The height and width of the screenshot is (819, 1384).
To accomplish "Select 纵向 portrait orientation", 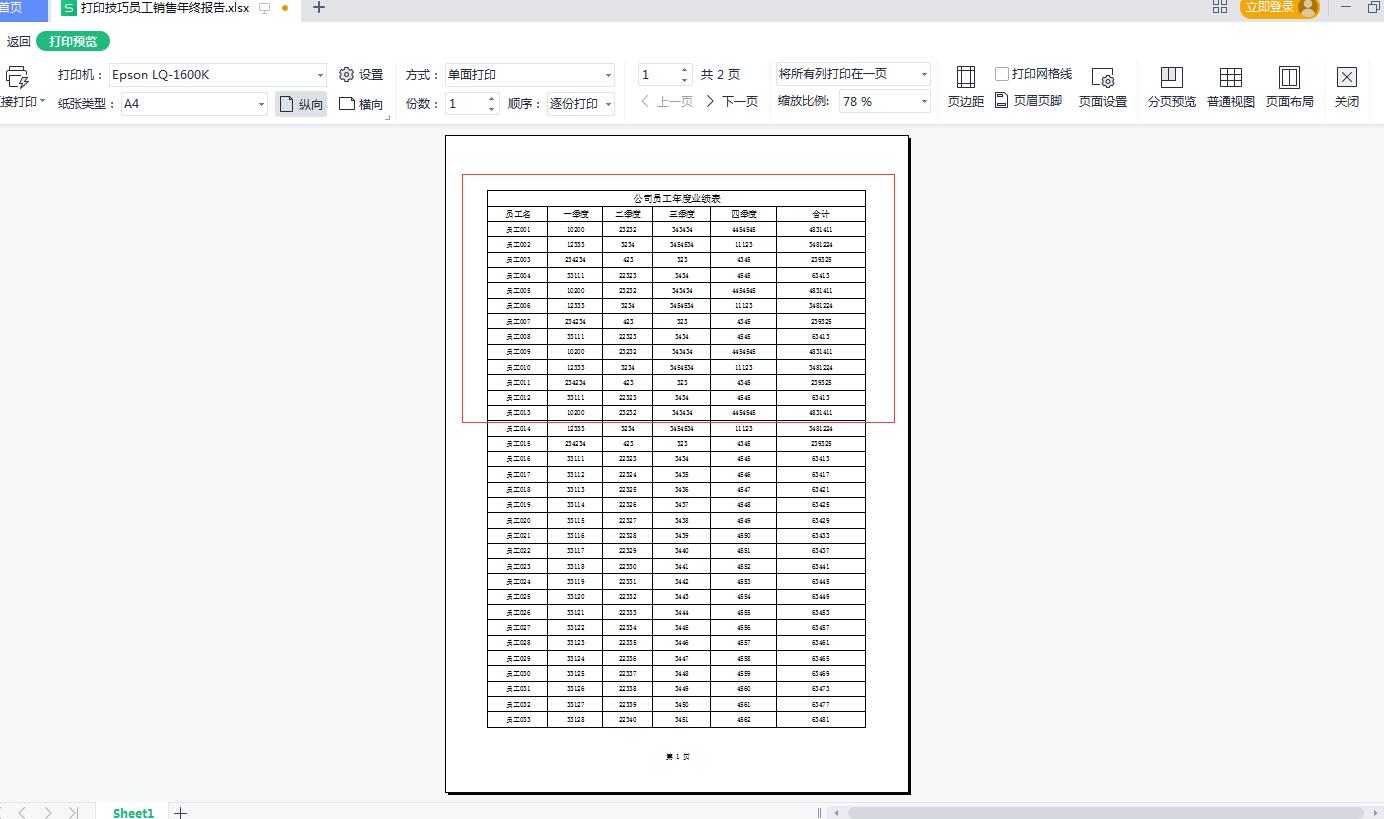I will tap(299, 103).
